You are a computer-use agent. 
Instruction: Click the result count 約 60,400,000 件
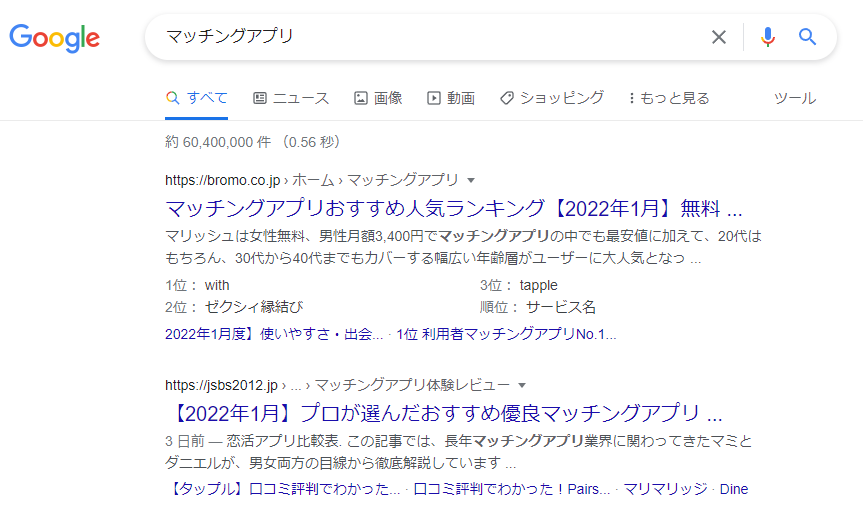tap(218, 142)
